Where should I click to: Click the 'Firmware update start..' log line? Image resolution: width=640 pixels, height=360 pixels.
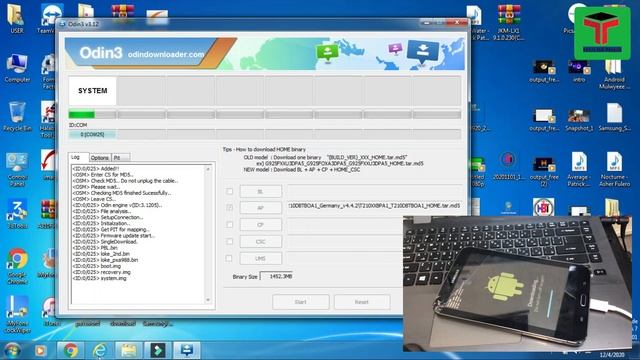(114, 236)
